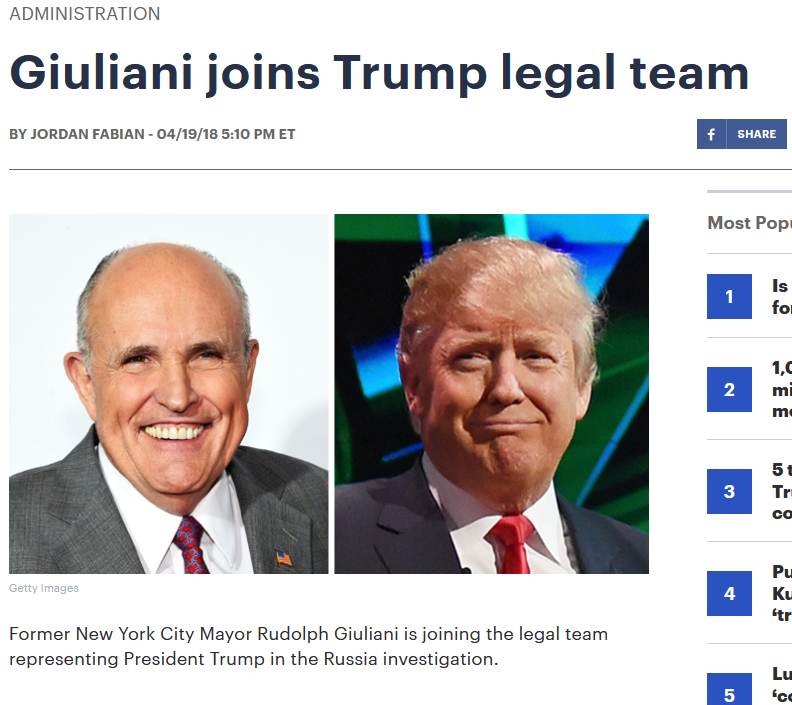The image size is (792, 705).
Task: Click the number 3 badge in Most Popular
Action: [x=729, y=491]
